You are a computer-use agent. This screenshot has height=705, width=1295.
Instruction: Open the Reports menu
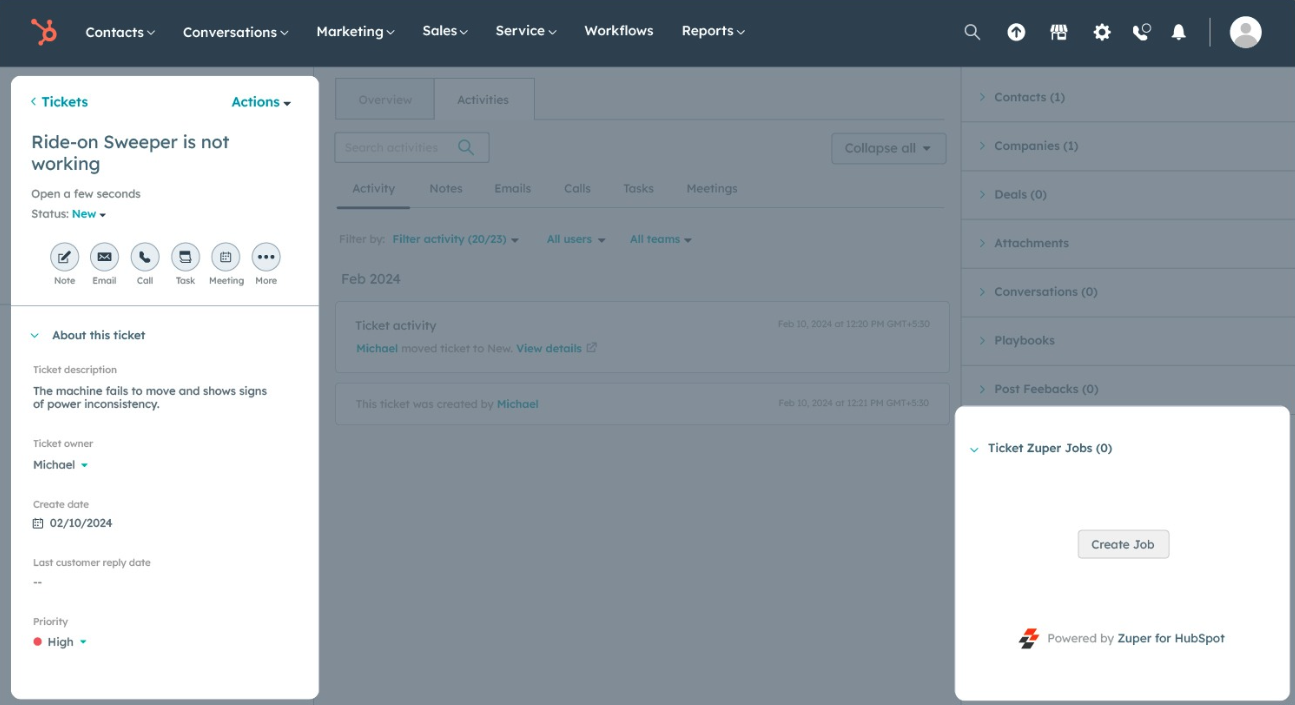[712, 31]
